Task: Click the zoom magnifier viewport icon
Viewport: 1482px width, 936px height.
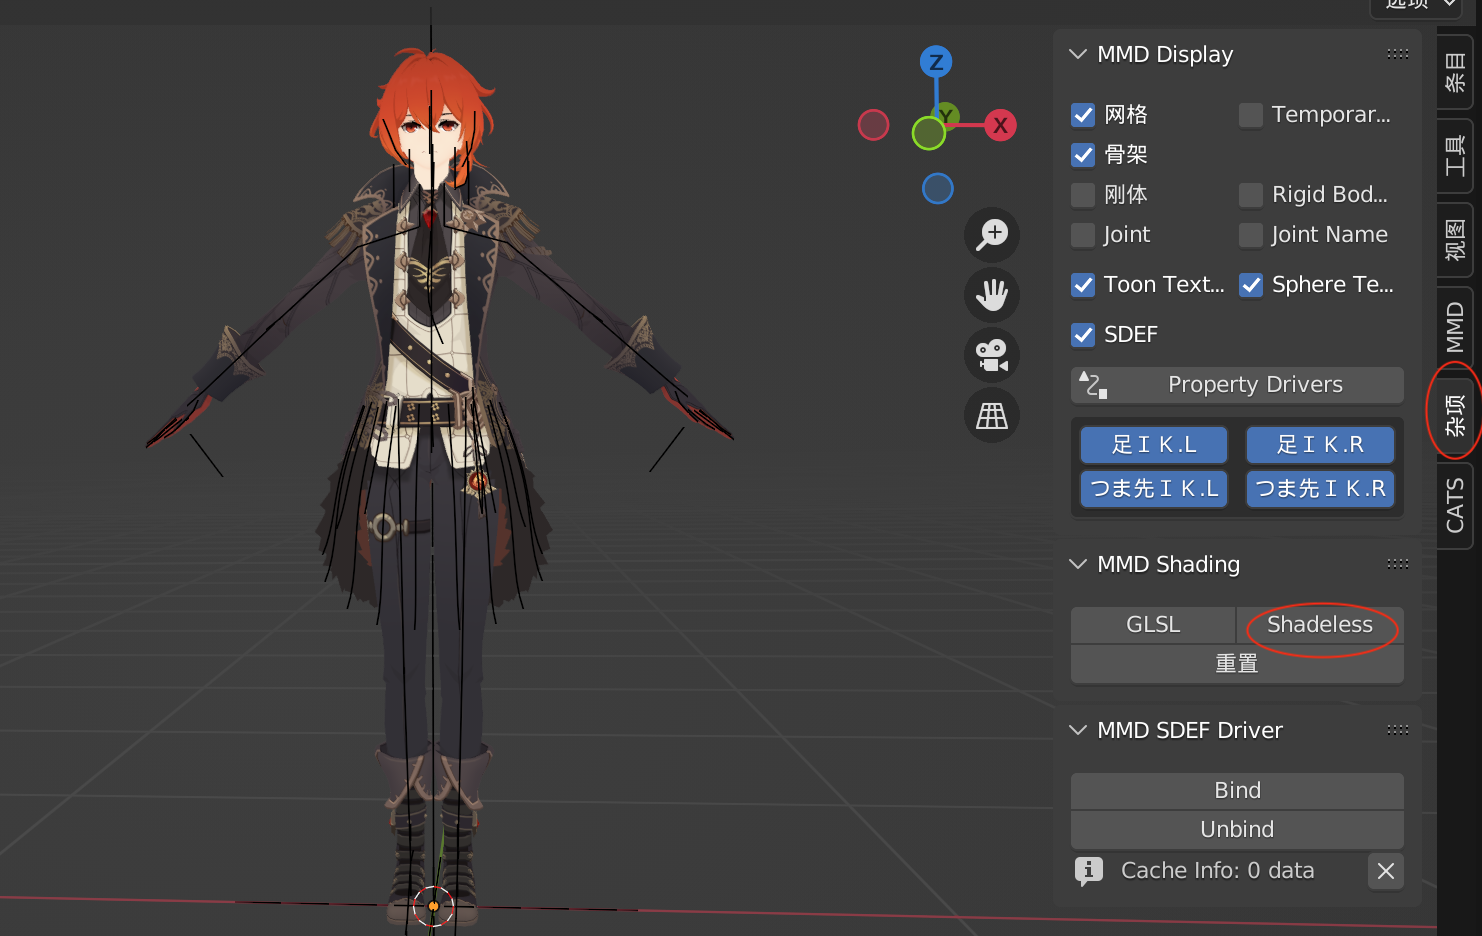Action: pos(992,235)
